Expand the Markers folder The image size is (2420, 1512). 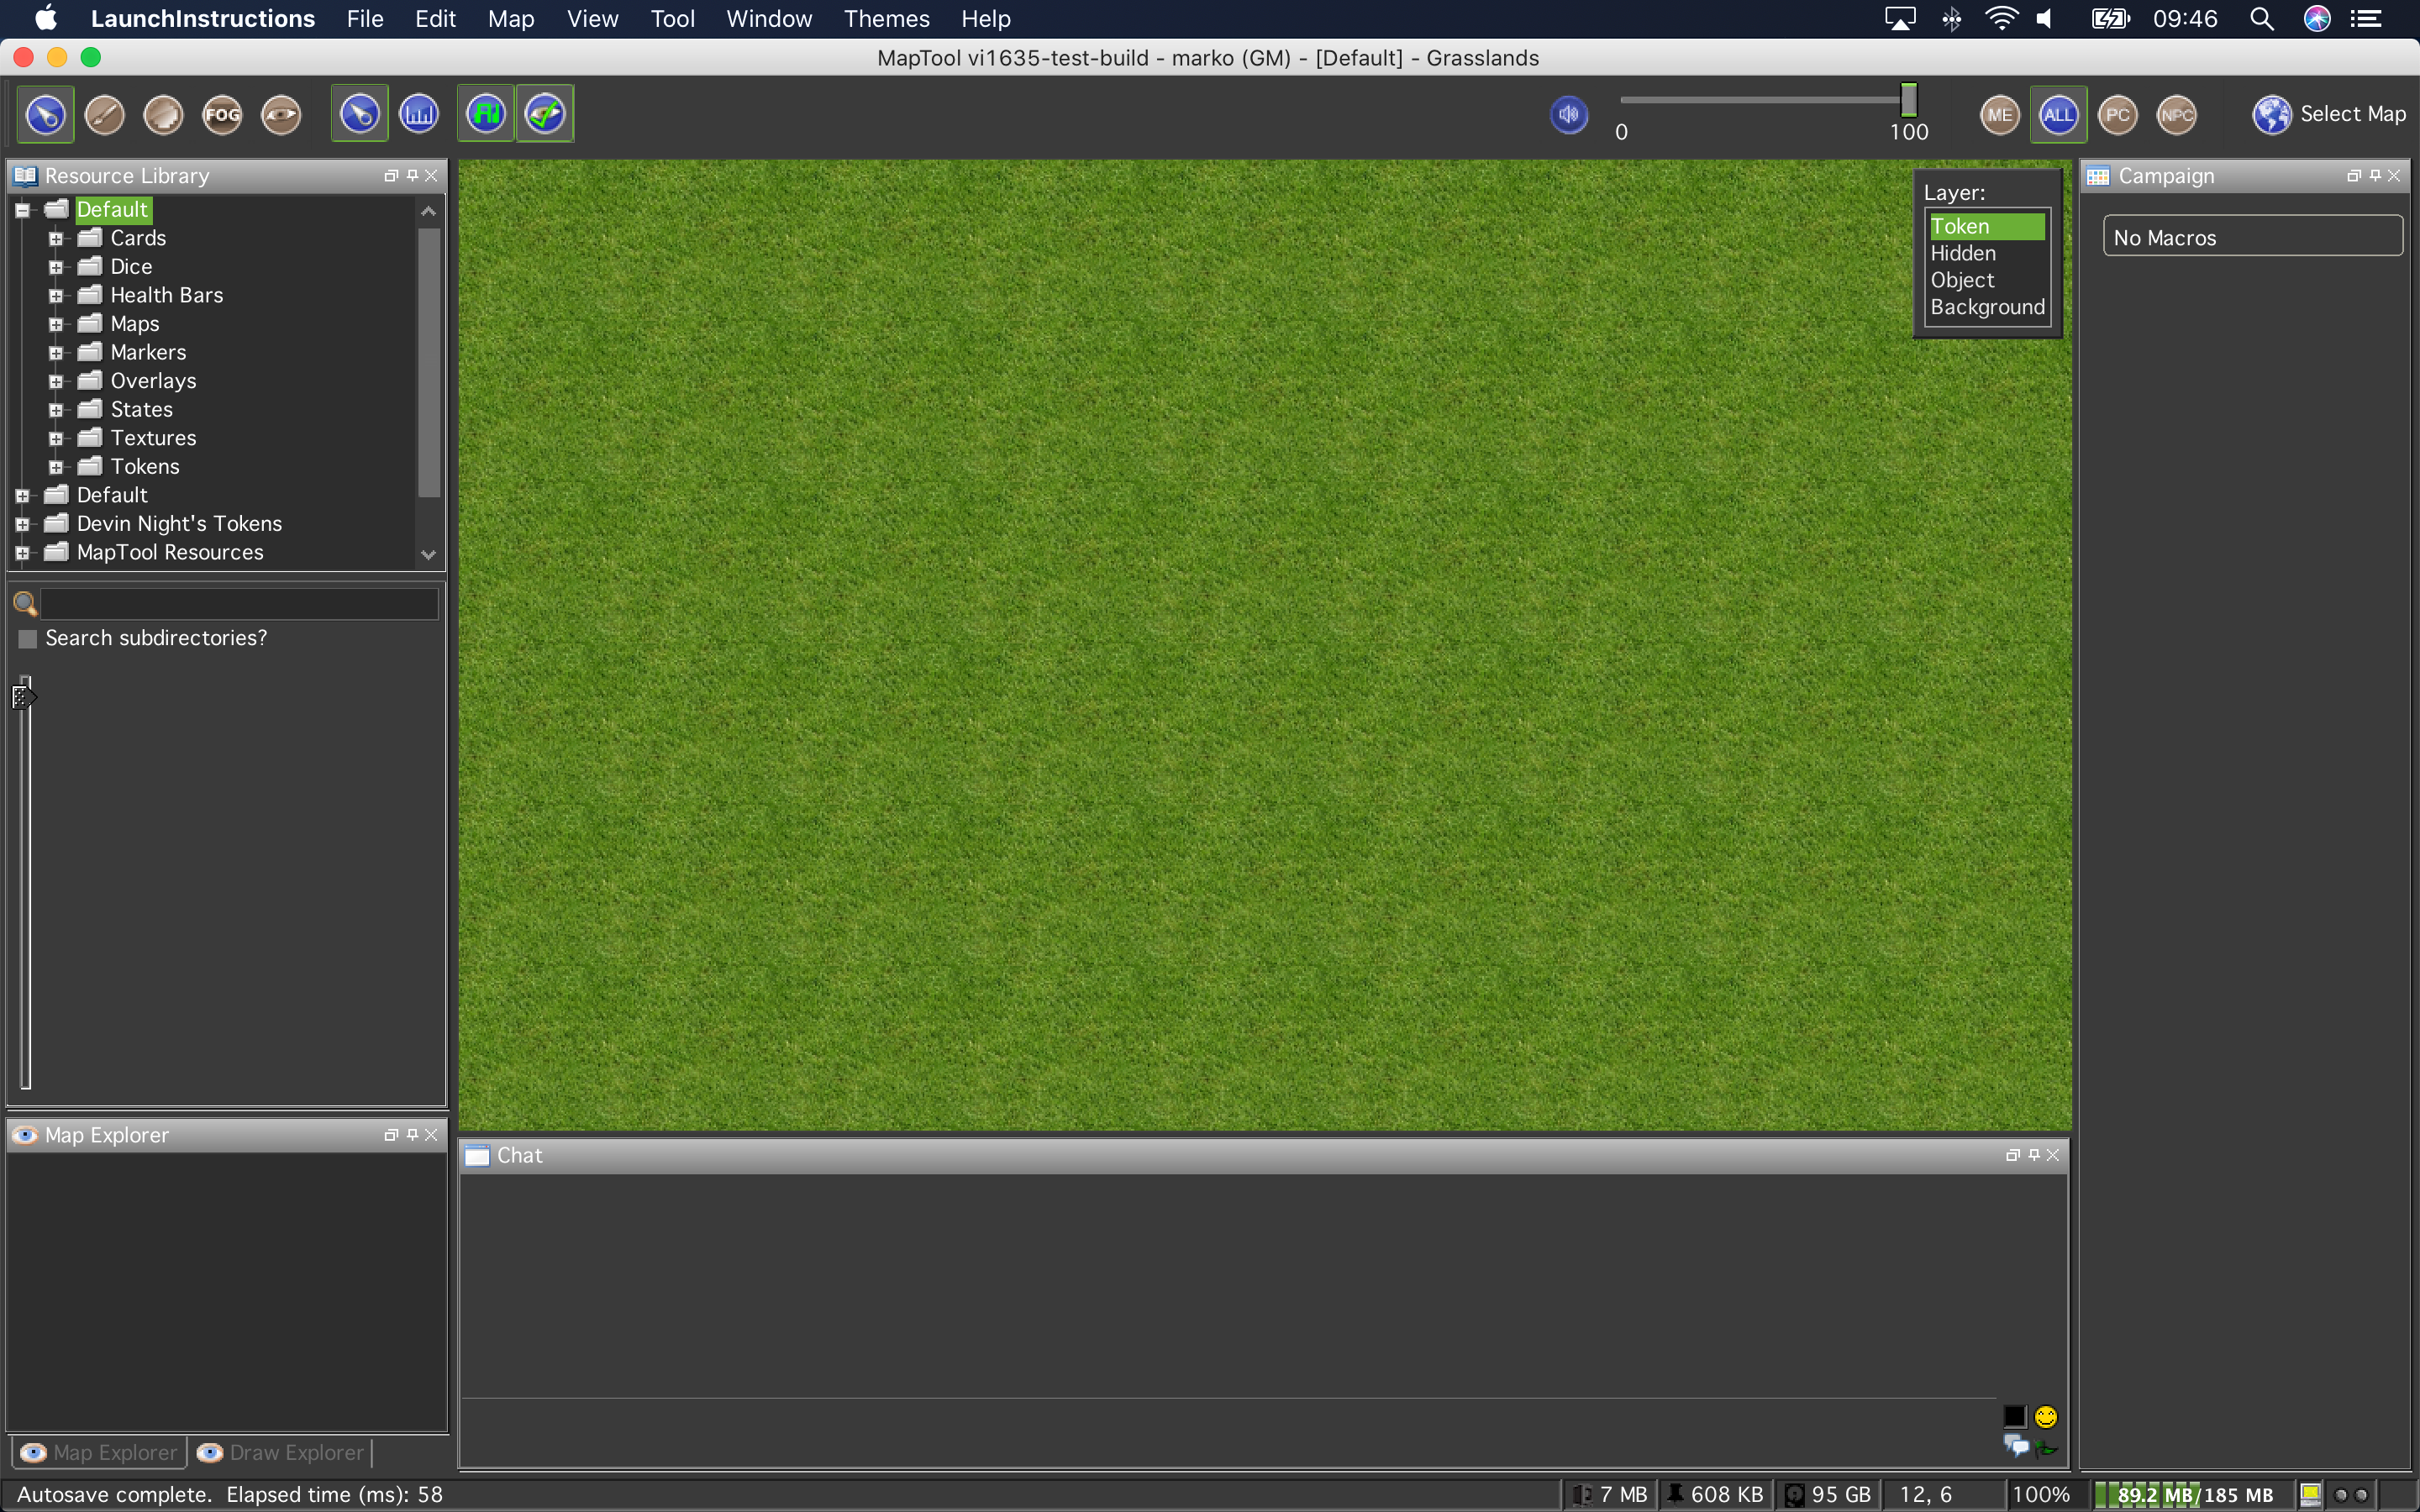click(x=56, y=353)
